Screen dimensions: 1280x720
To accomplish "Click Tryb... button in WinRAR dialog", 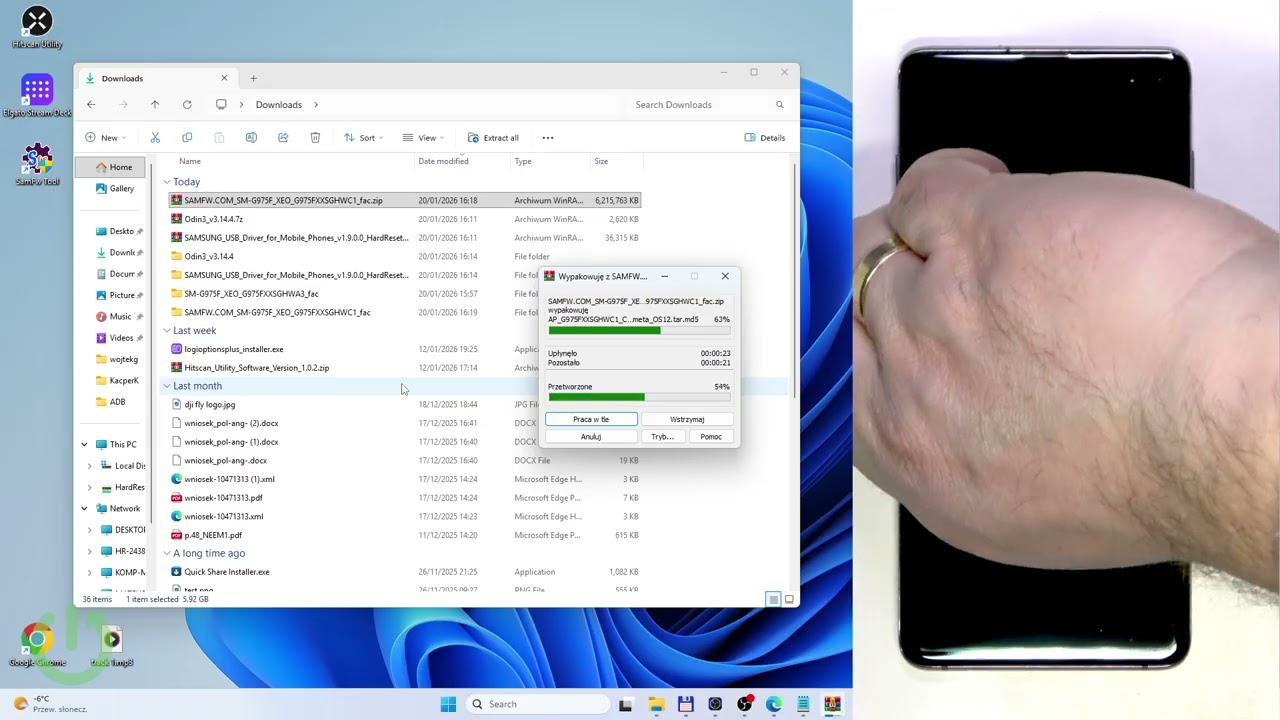I will point(662,437).
